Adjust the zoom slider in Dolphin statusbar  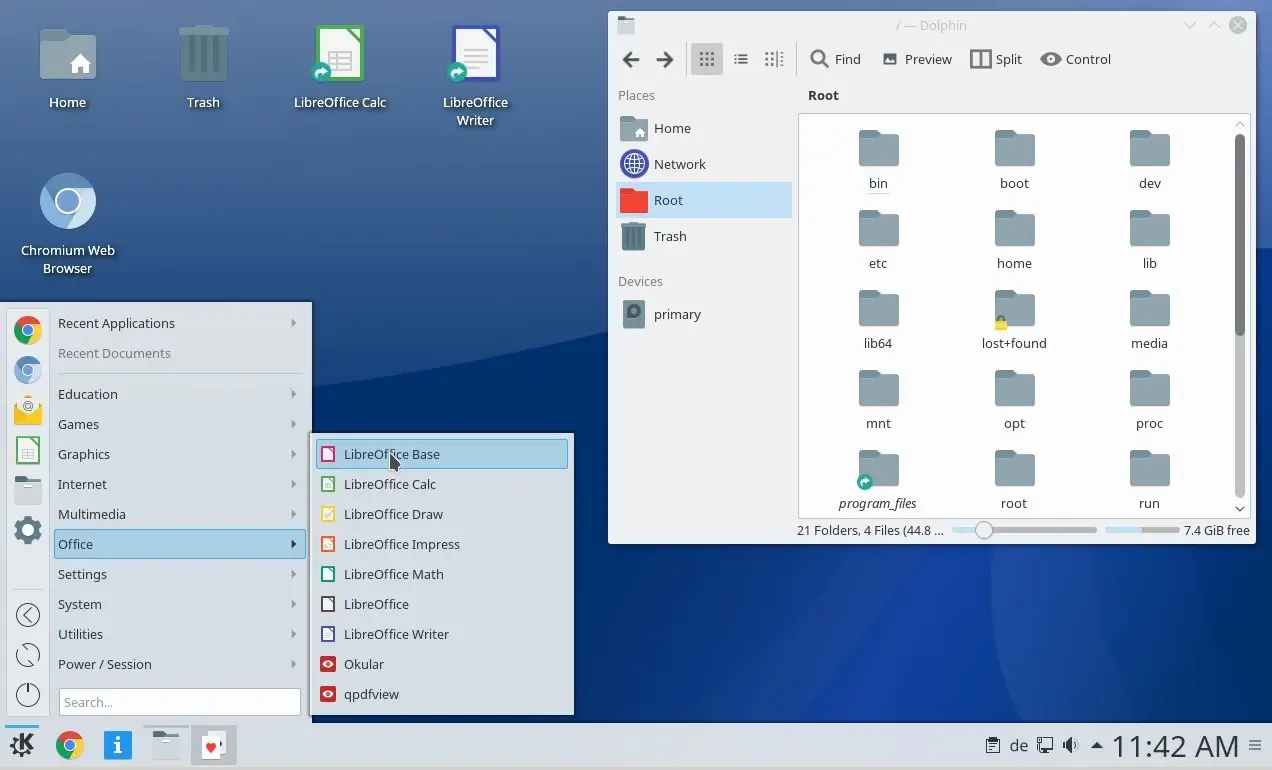(982, 530)
